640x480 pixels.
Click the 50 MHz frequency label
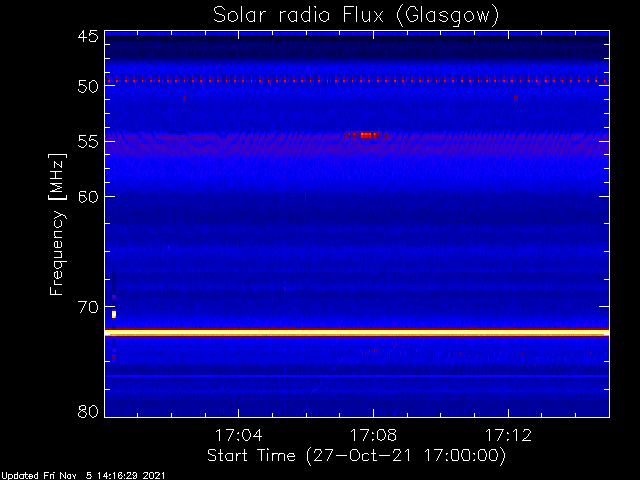(x=88, y=87)
